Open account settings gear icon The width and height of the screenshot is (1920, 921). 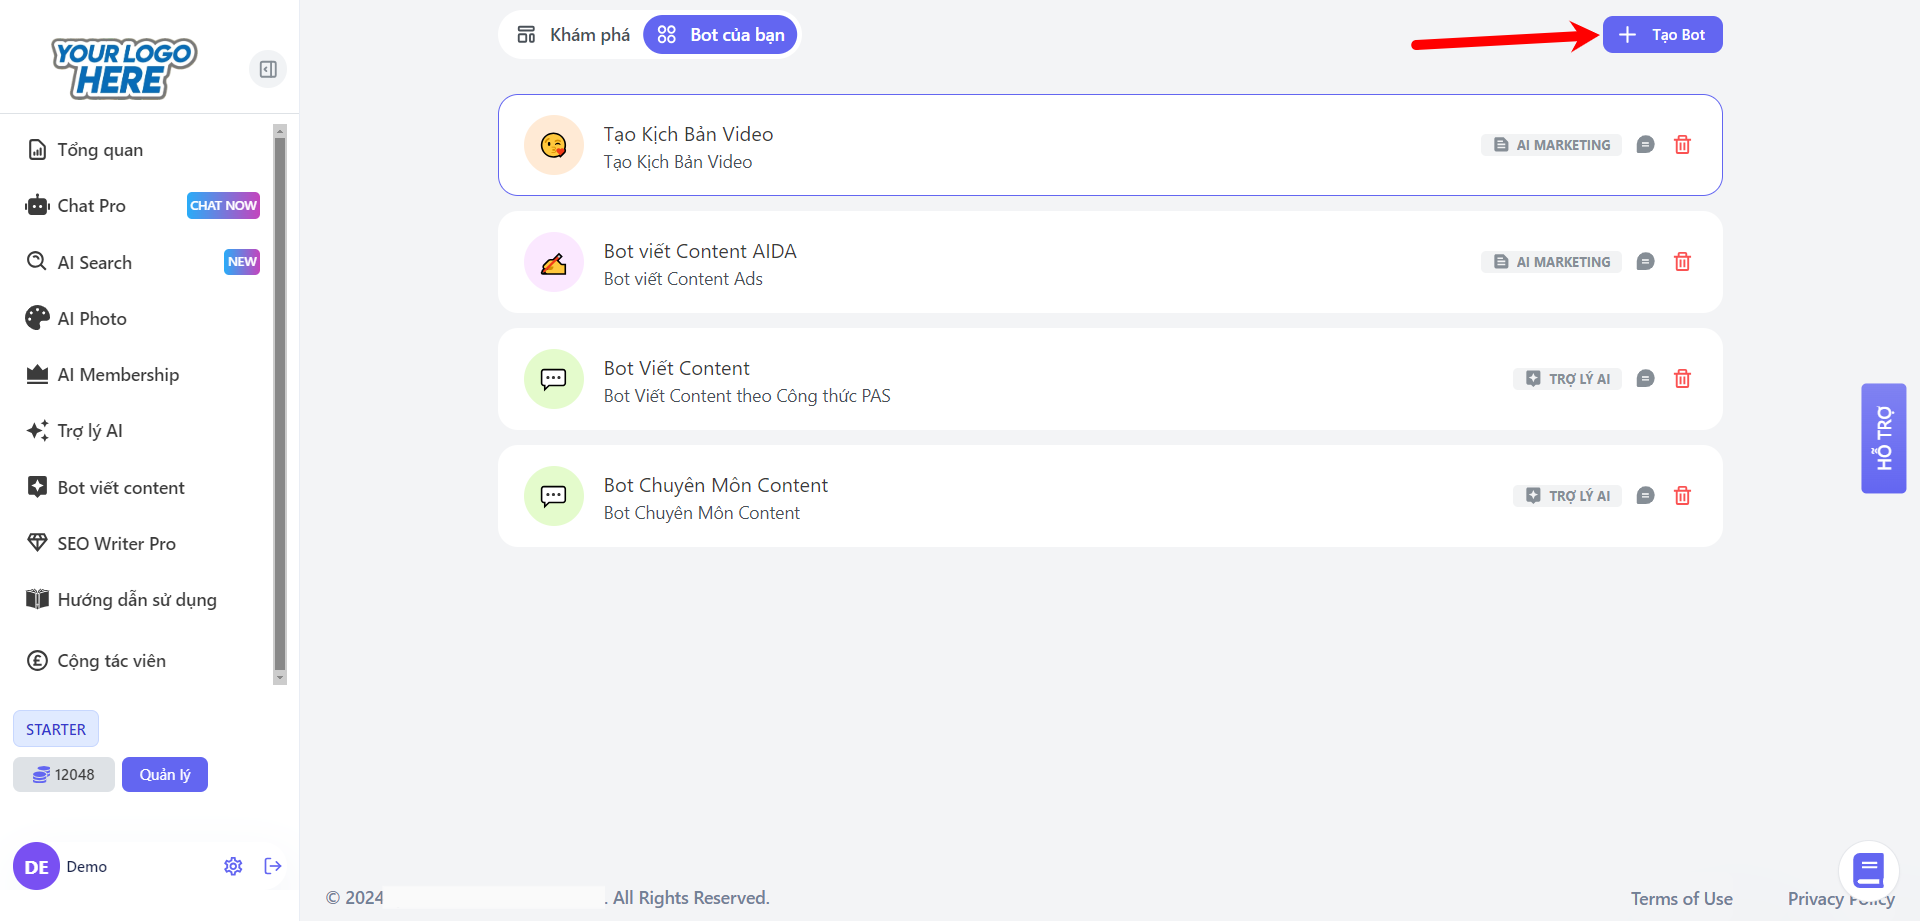click(x=233, y=866)
